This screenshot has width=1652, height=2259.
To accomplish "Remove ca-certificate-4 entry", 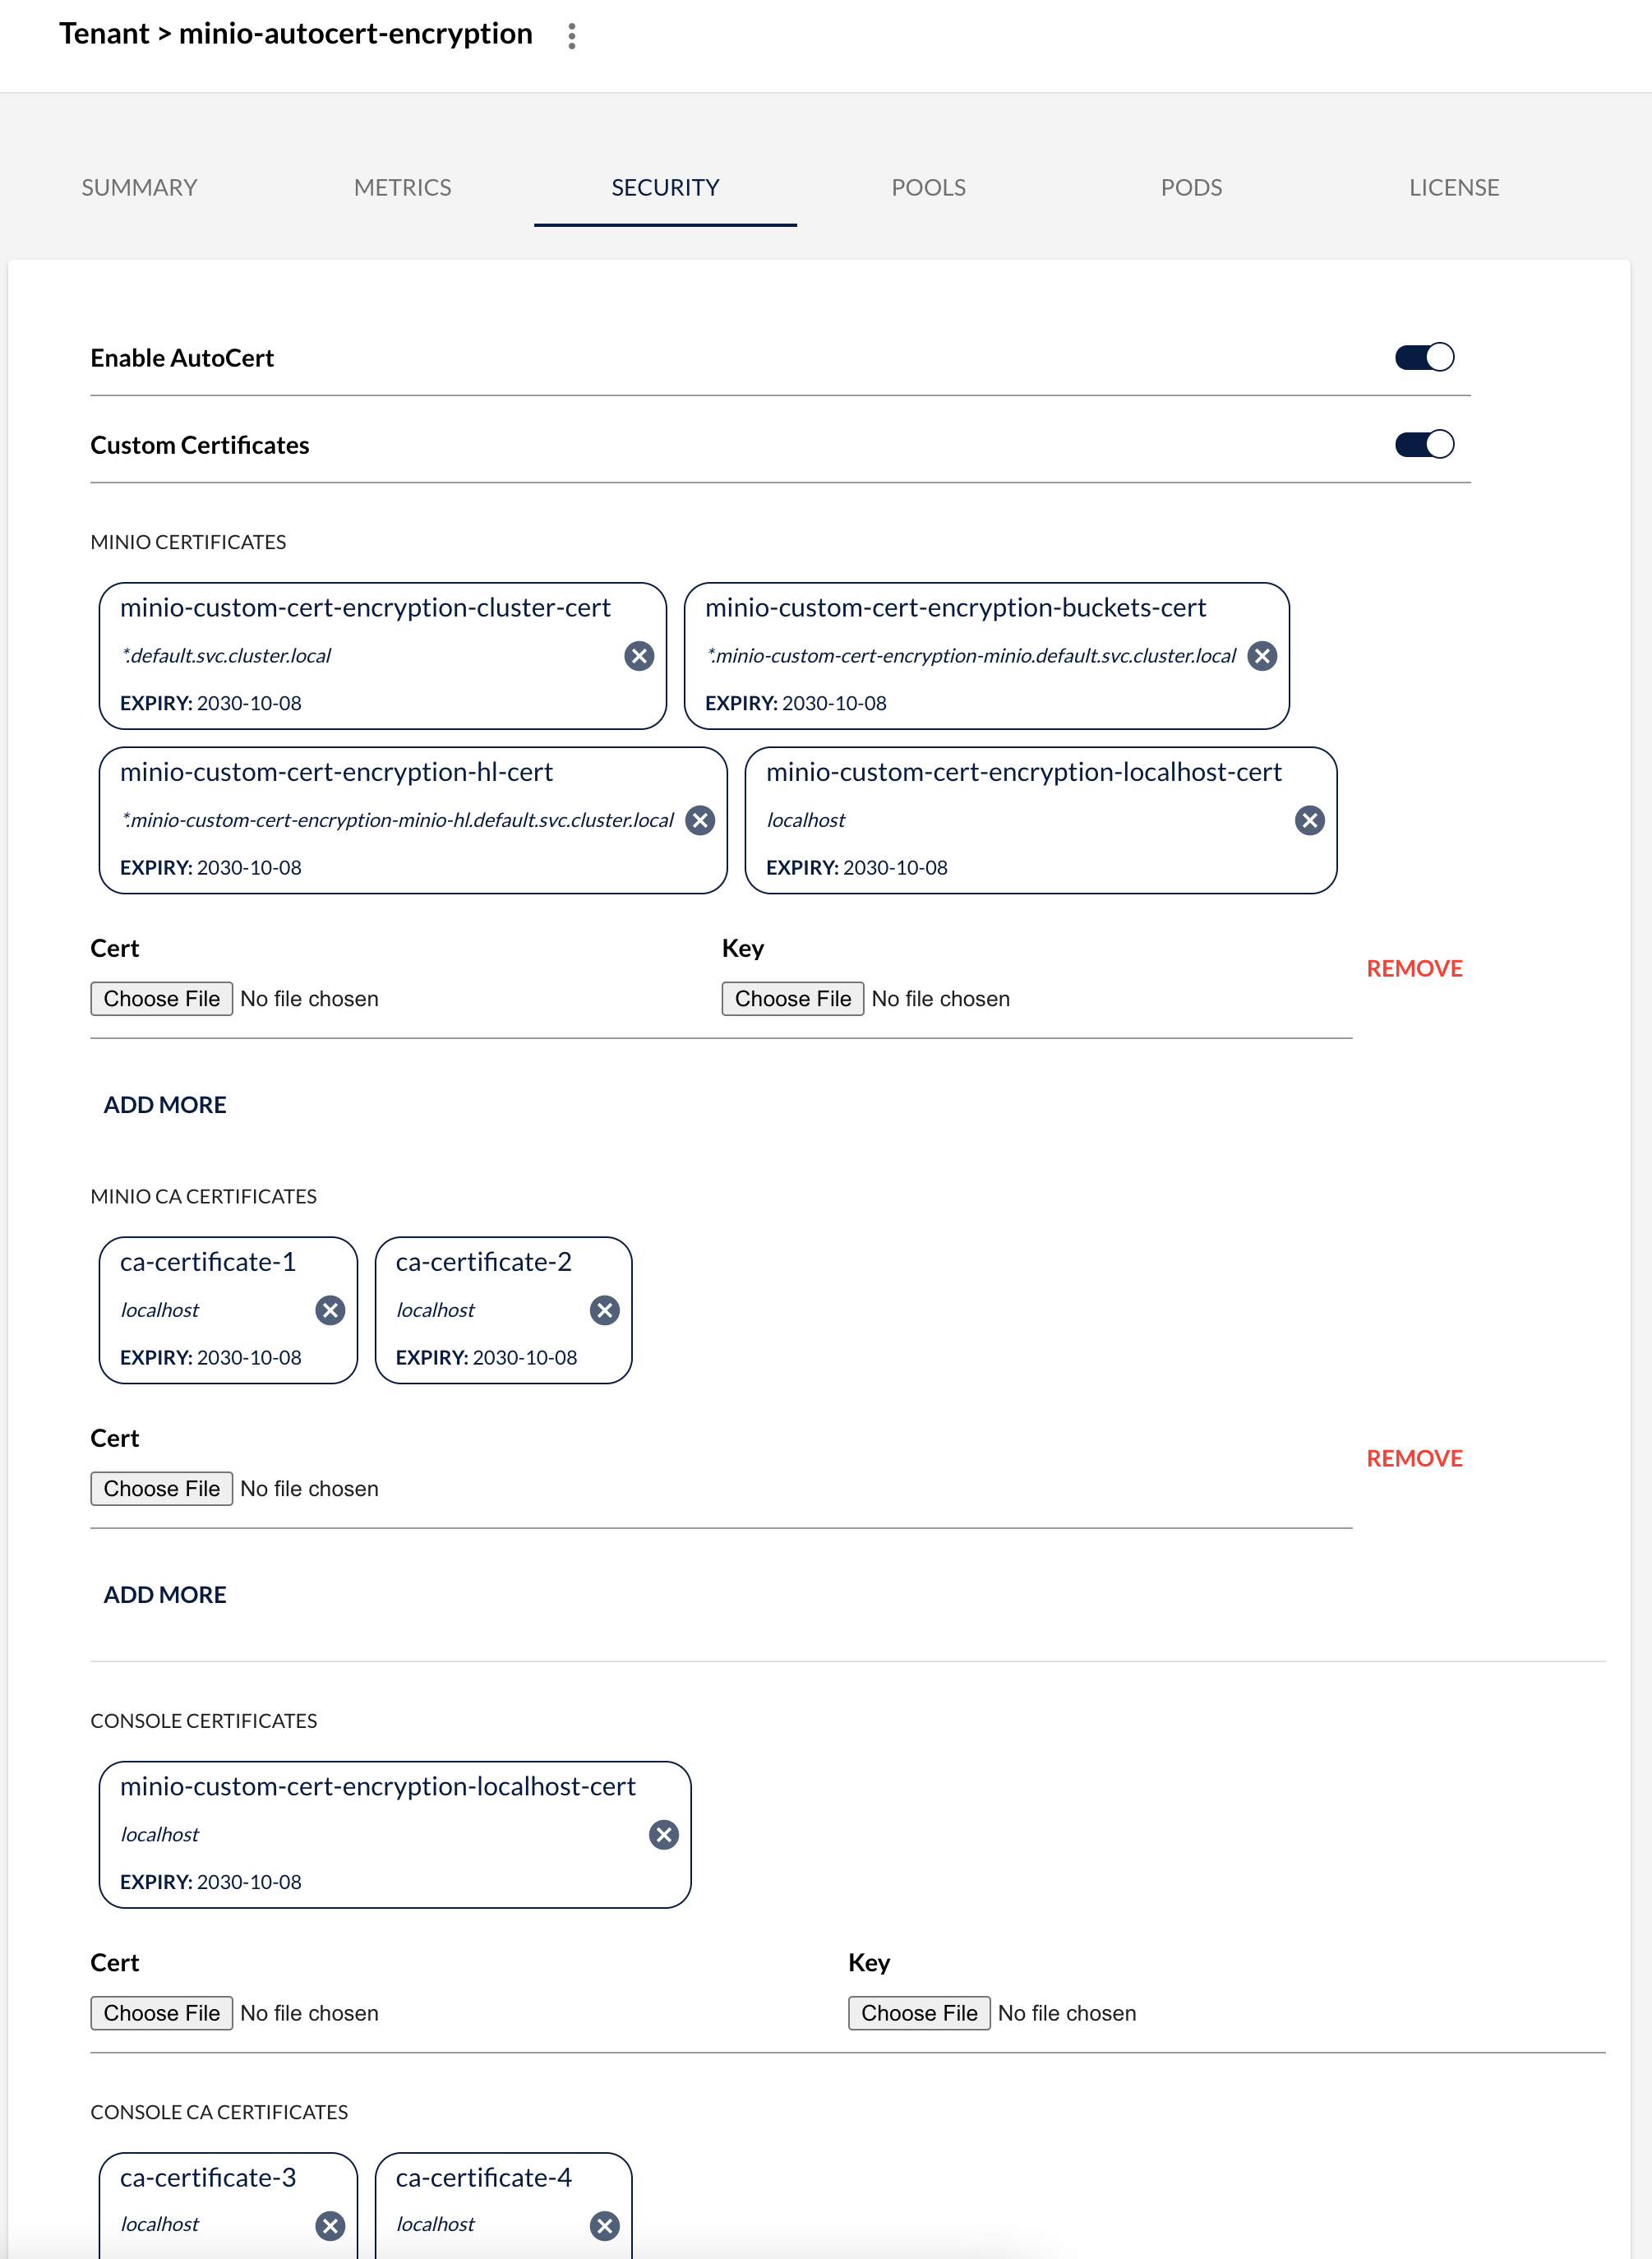I will coord(604,2225).
